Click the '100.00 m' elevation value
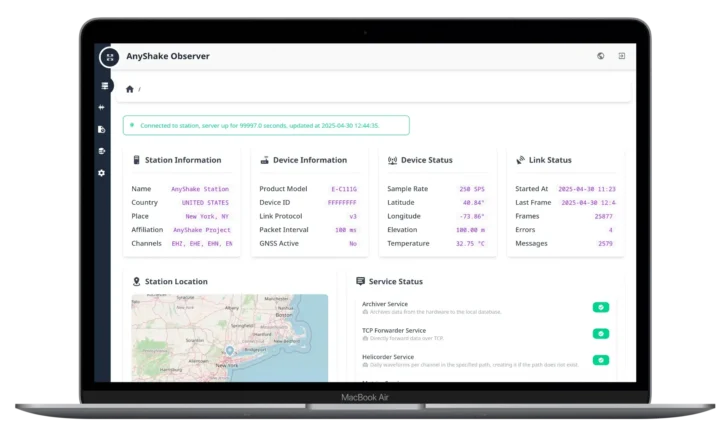 tap(470, 230)
